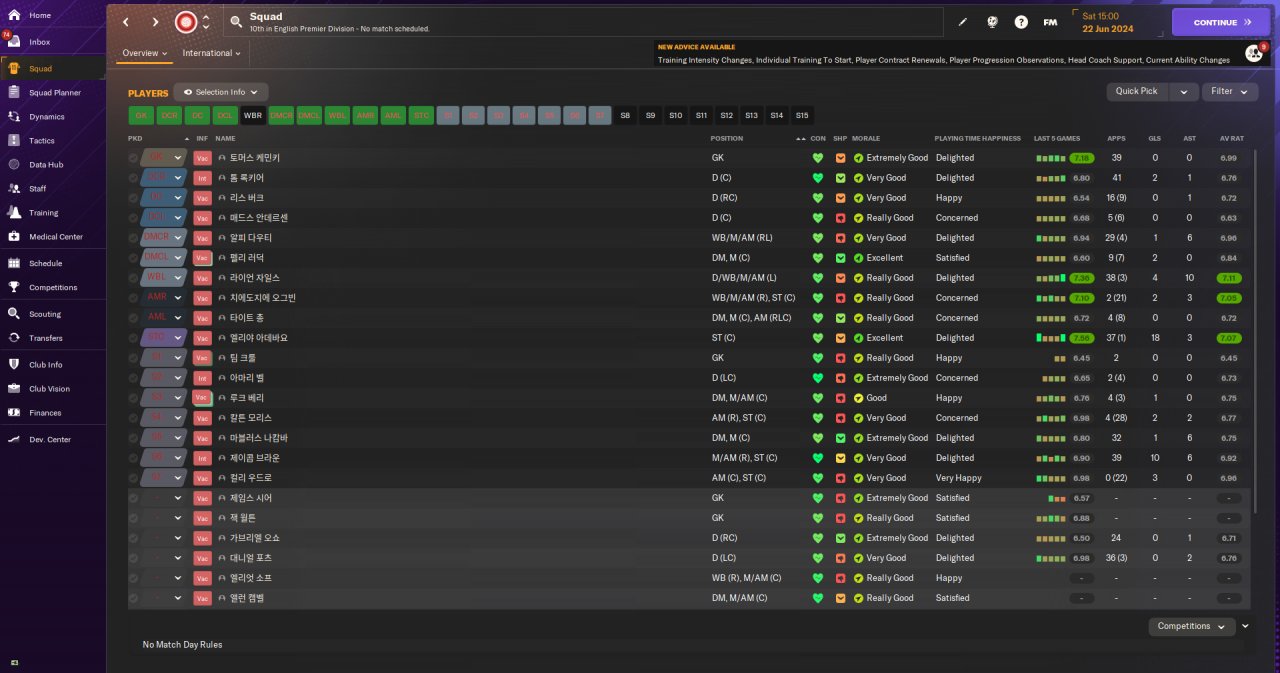The width and height of the screenshot is (1280, 673).
Task: Click the Quick Pick button
Action: tap(1137, 91)
